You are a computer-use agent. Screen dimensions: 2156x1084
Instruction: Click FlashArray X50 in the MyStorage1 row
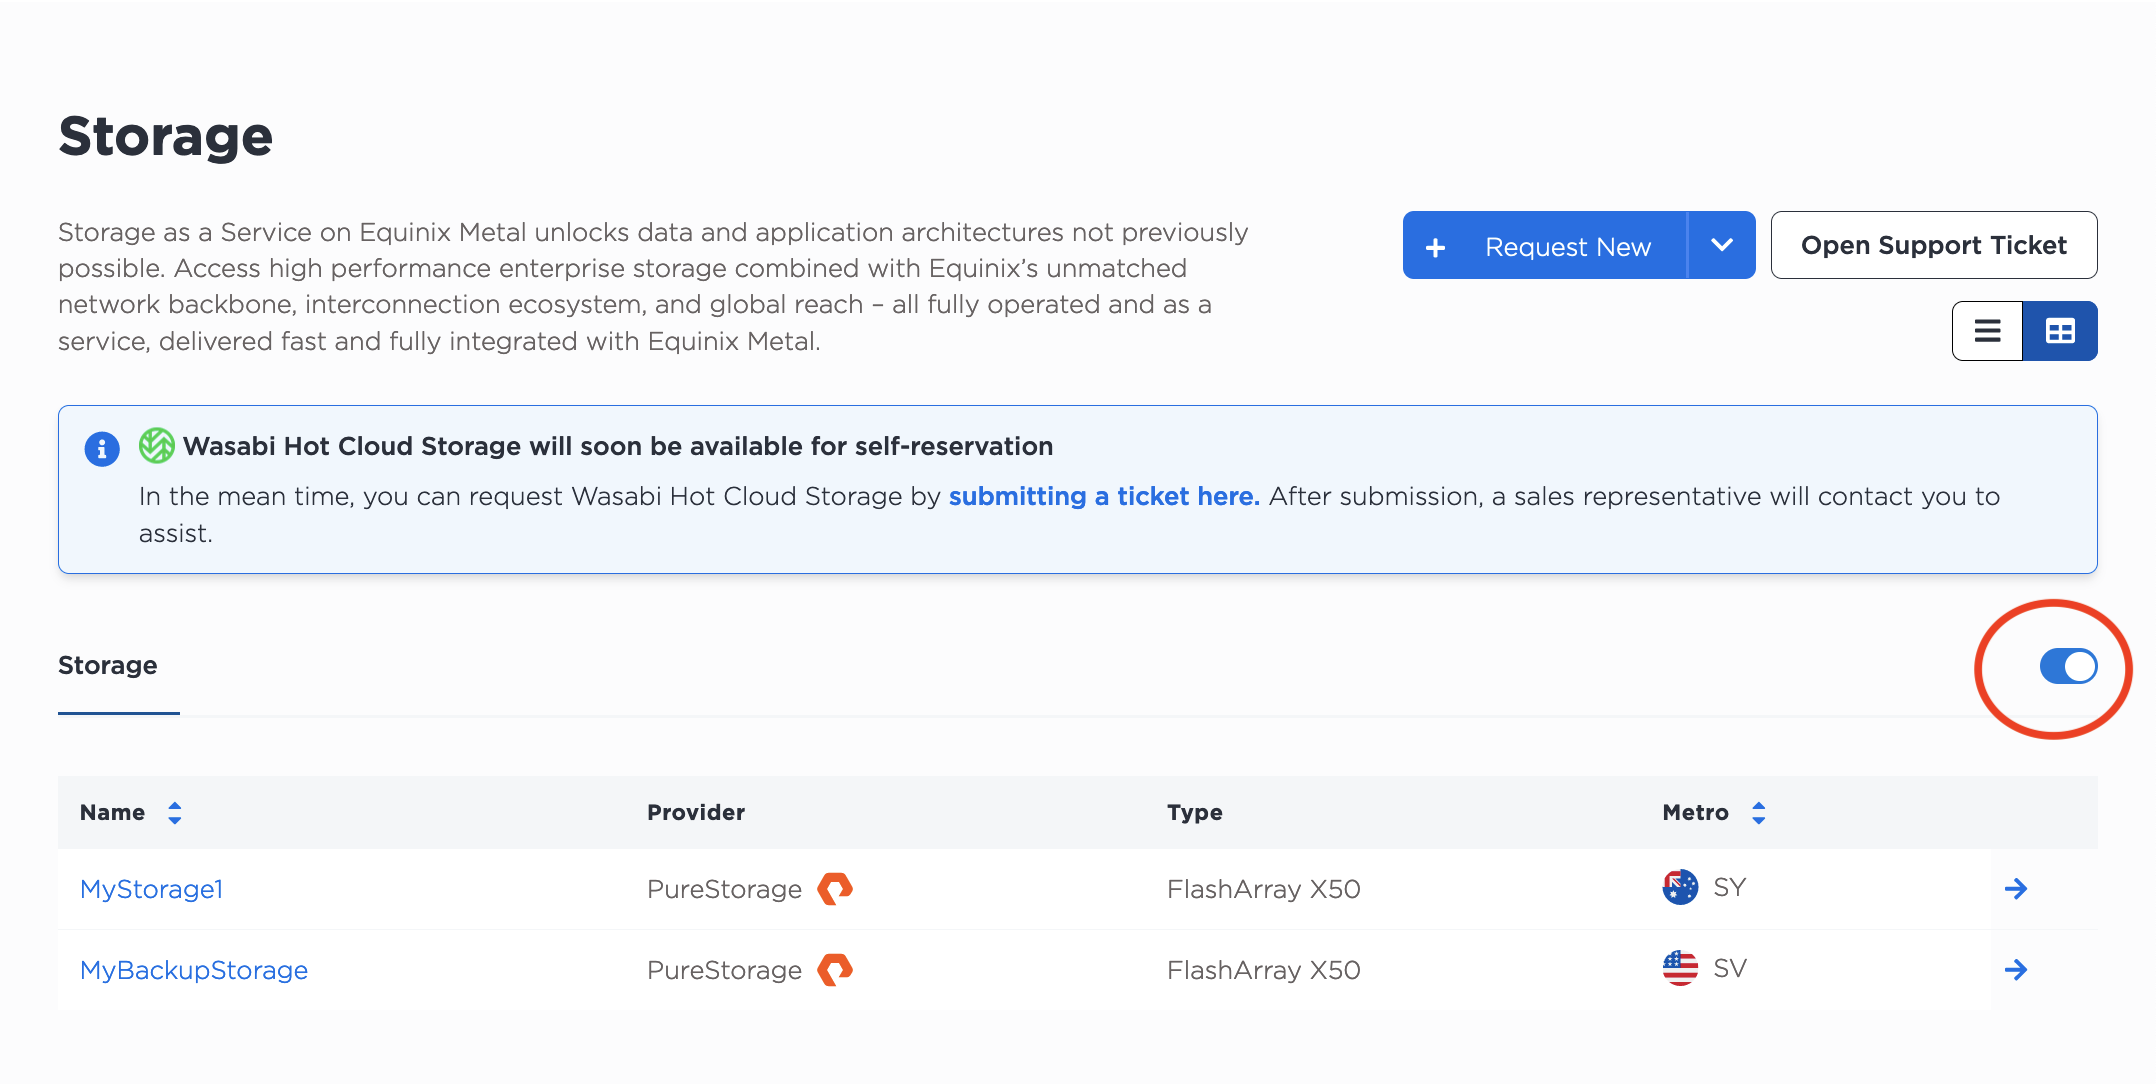coord(1264,889)
